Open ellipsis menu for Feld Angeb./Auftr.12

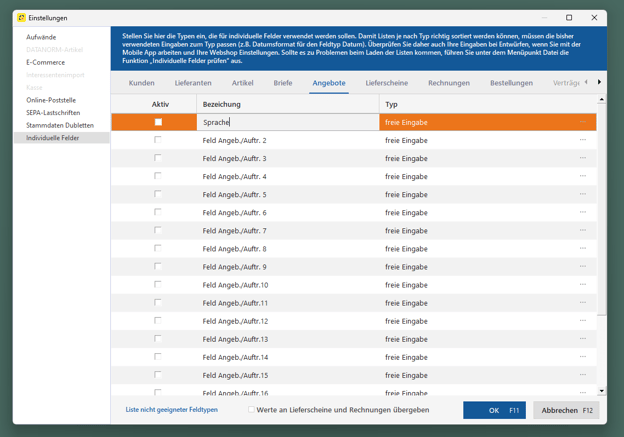click(x=583, y=321)
